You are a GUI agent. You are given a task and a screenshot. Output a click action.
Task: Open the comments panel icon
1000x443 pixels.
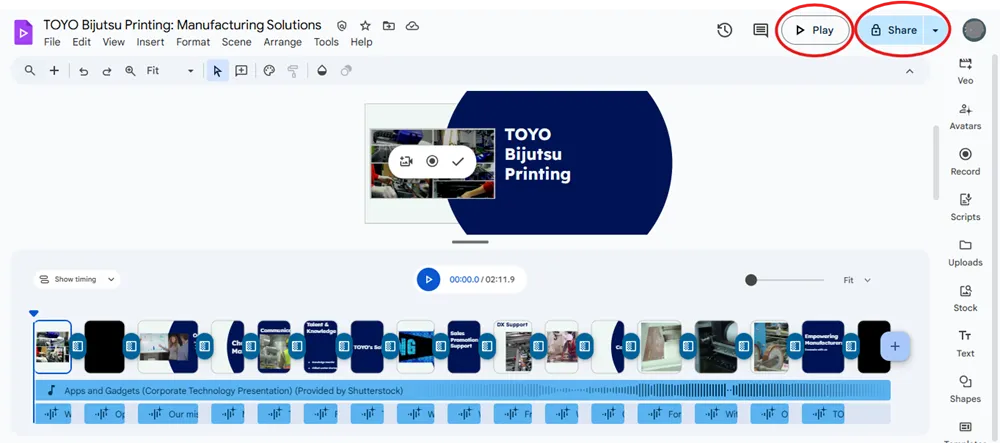coord(760,30)
